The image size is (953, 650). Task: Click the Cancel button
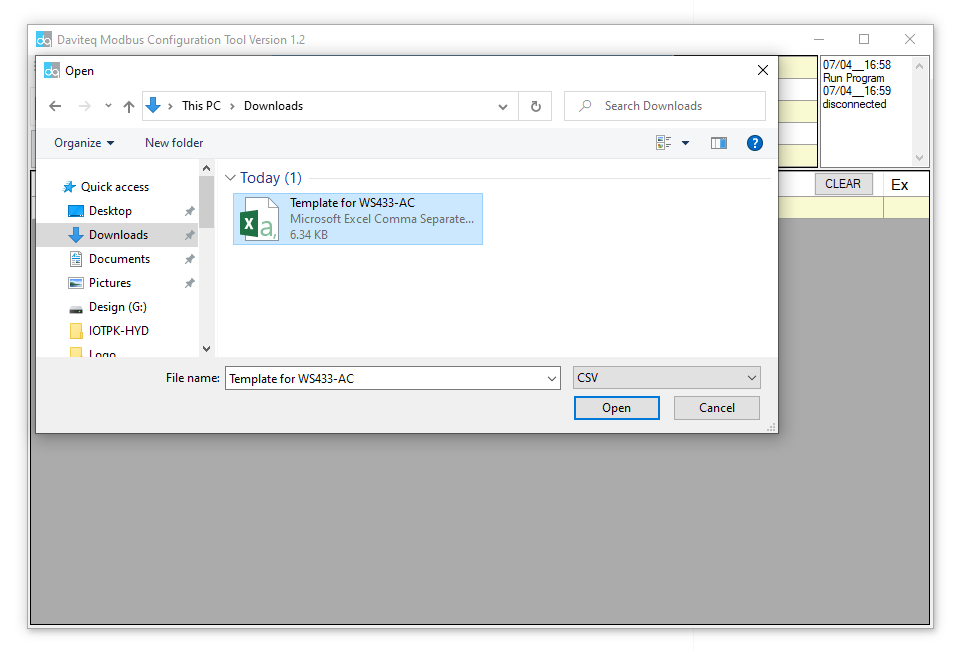point(717,408)
